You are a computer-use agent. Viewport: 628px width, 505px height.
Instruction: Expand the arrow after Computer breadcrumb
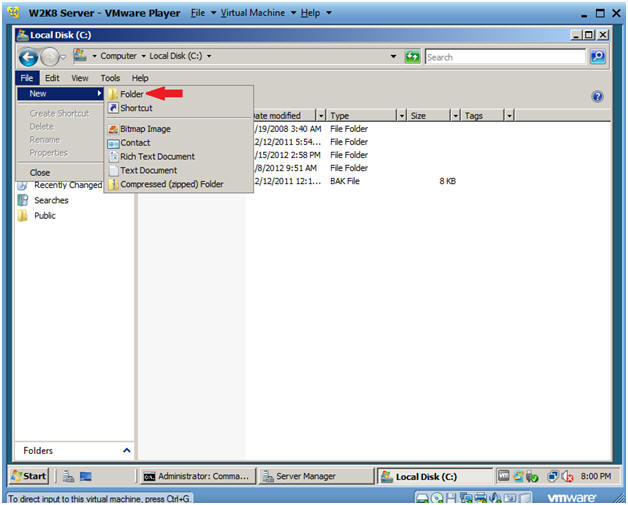[x=143, y=56]
